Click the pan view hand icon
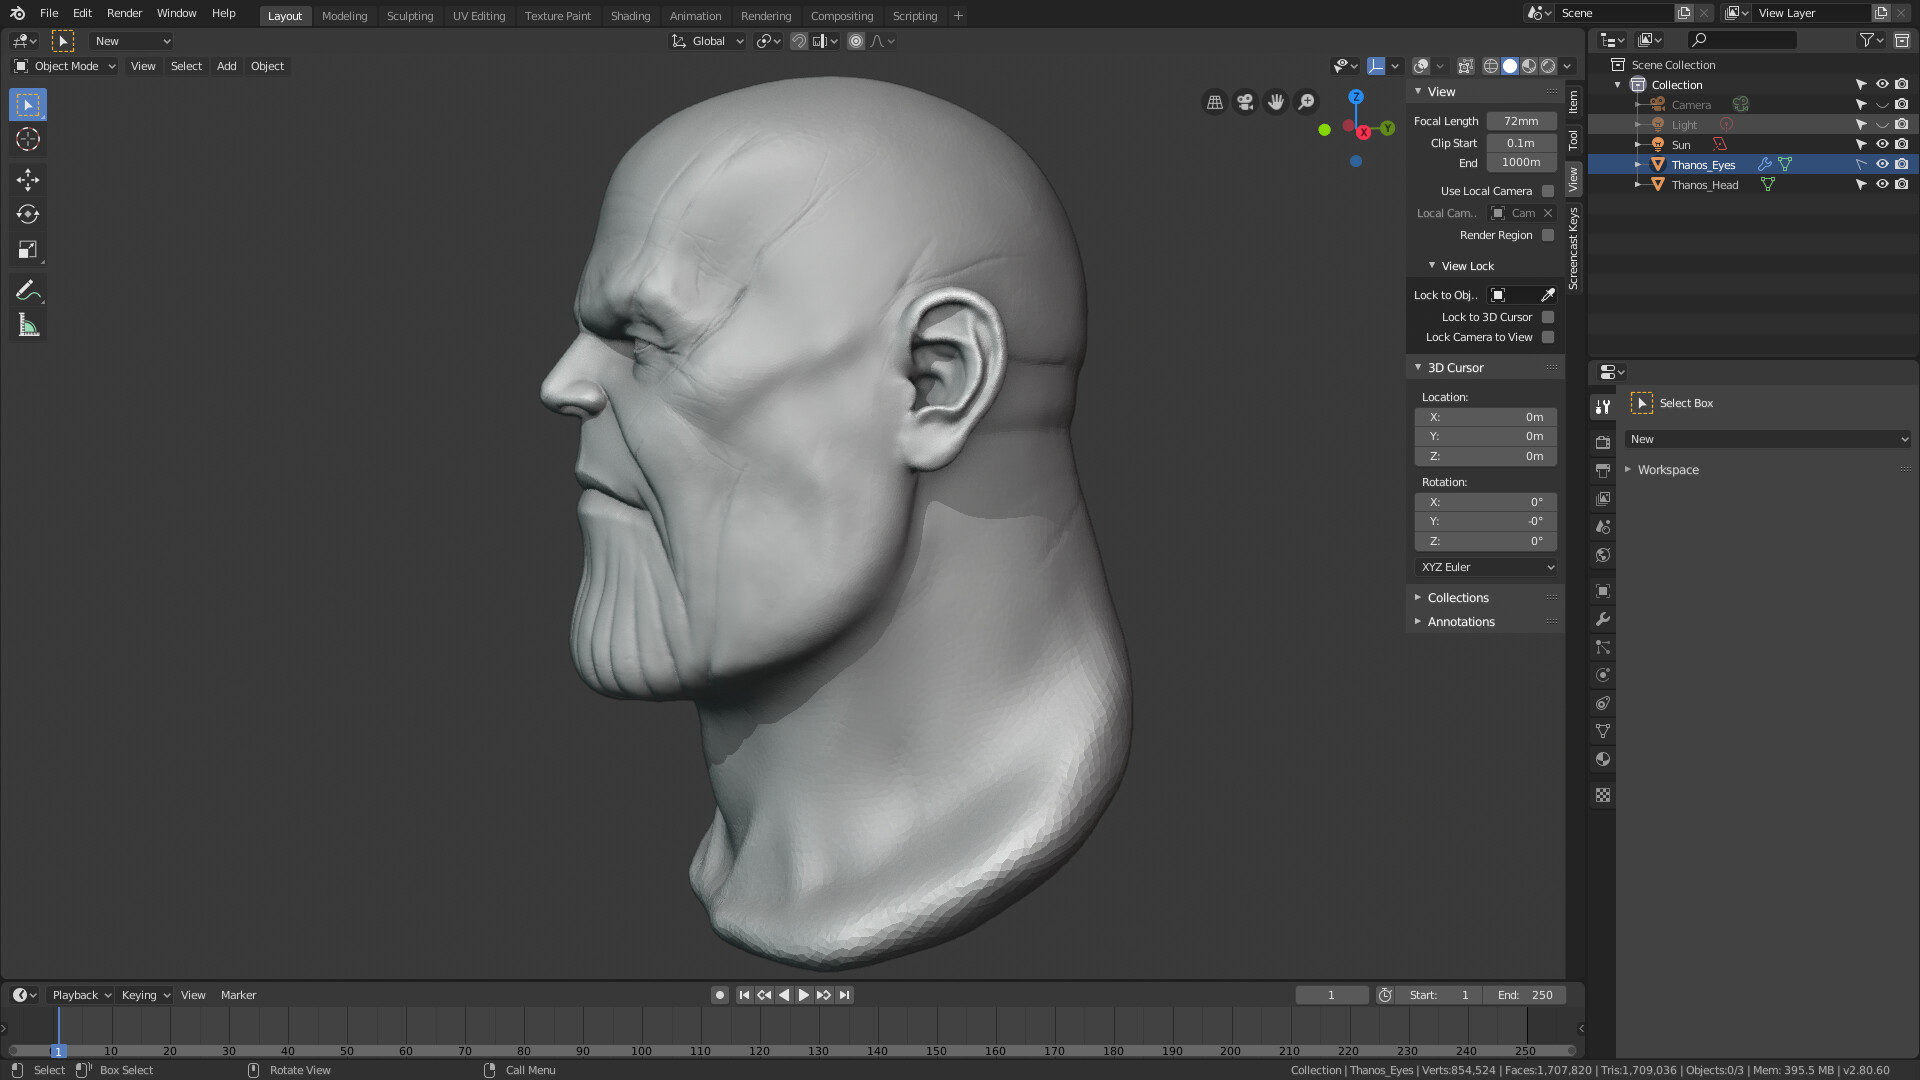1920x1080 pixels. (x=1276, y=102)
